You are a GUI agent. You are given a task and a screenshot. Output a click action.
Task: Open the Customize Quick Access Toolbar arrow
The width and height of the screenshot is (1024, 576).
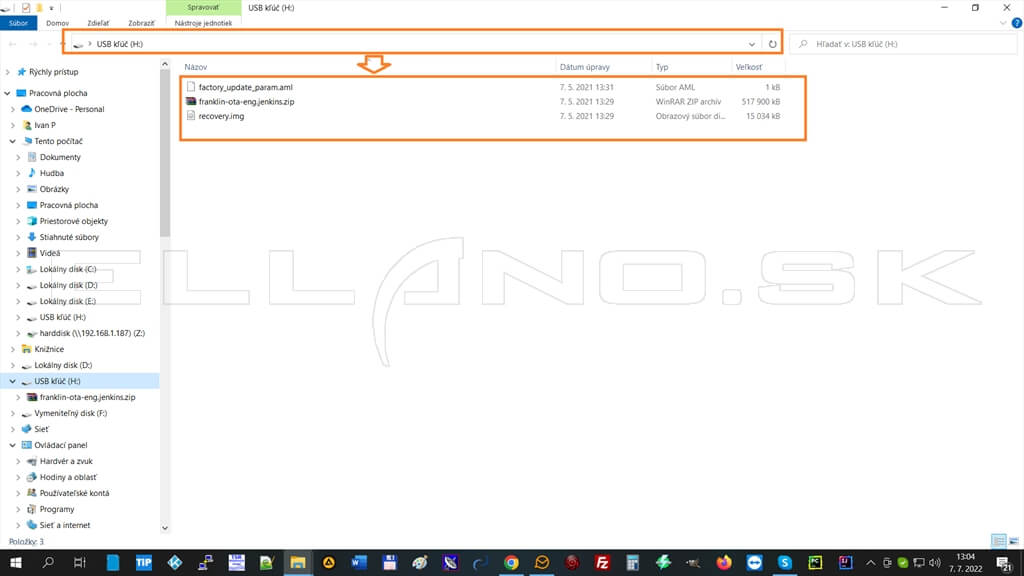(52, 8)
